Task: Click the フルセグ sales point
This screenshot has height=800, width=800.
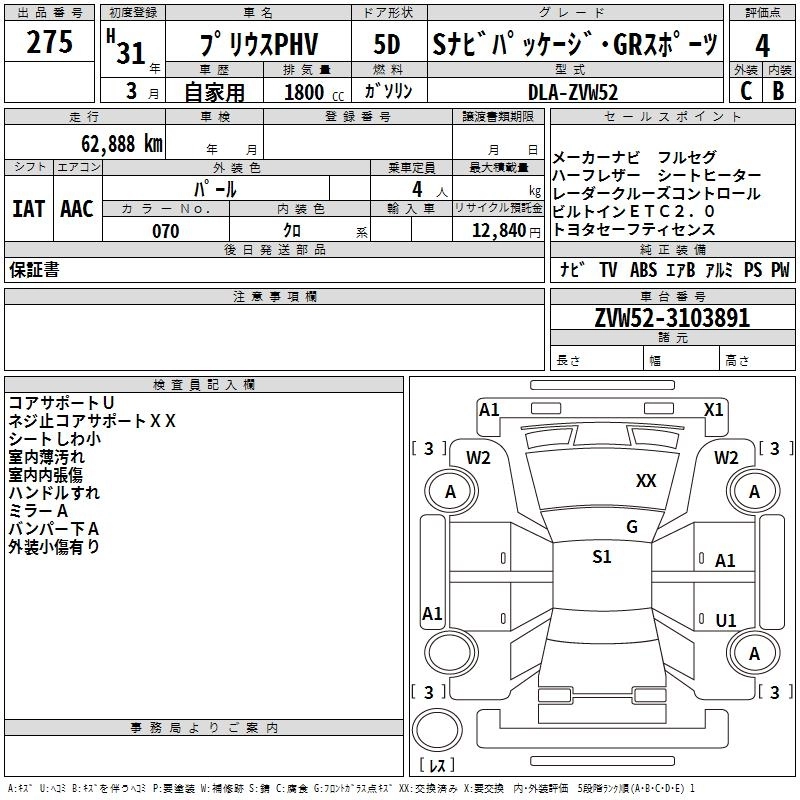Action: pos(687,157)
